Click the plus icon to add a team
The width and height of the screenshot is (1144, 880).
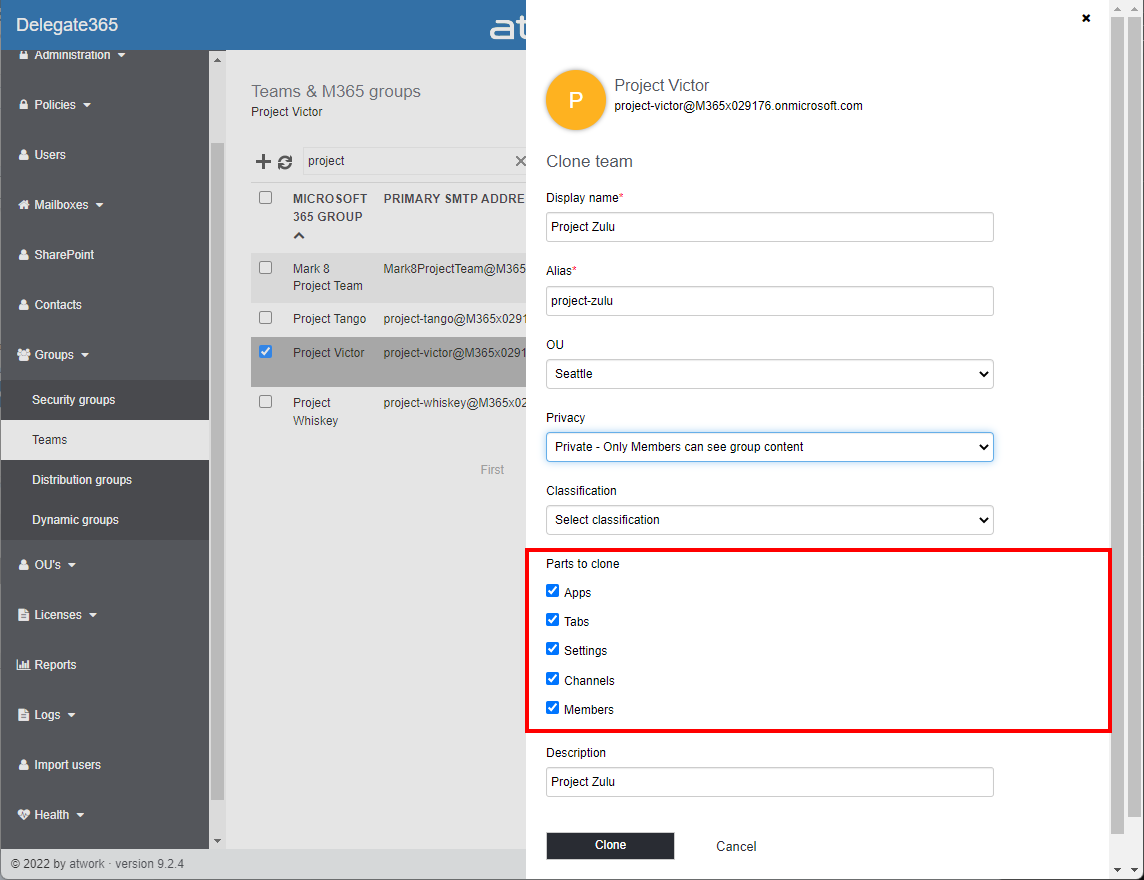(x=263, y=162)
